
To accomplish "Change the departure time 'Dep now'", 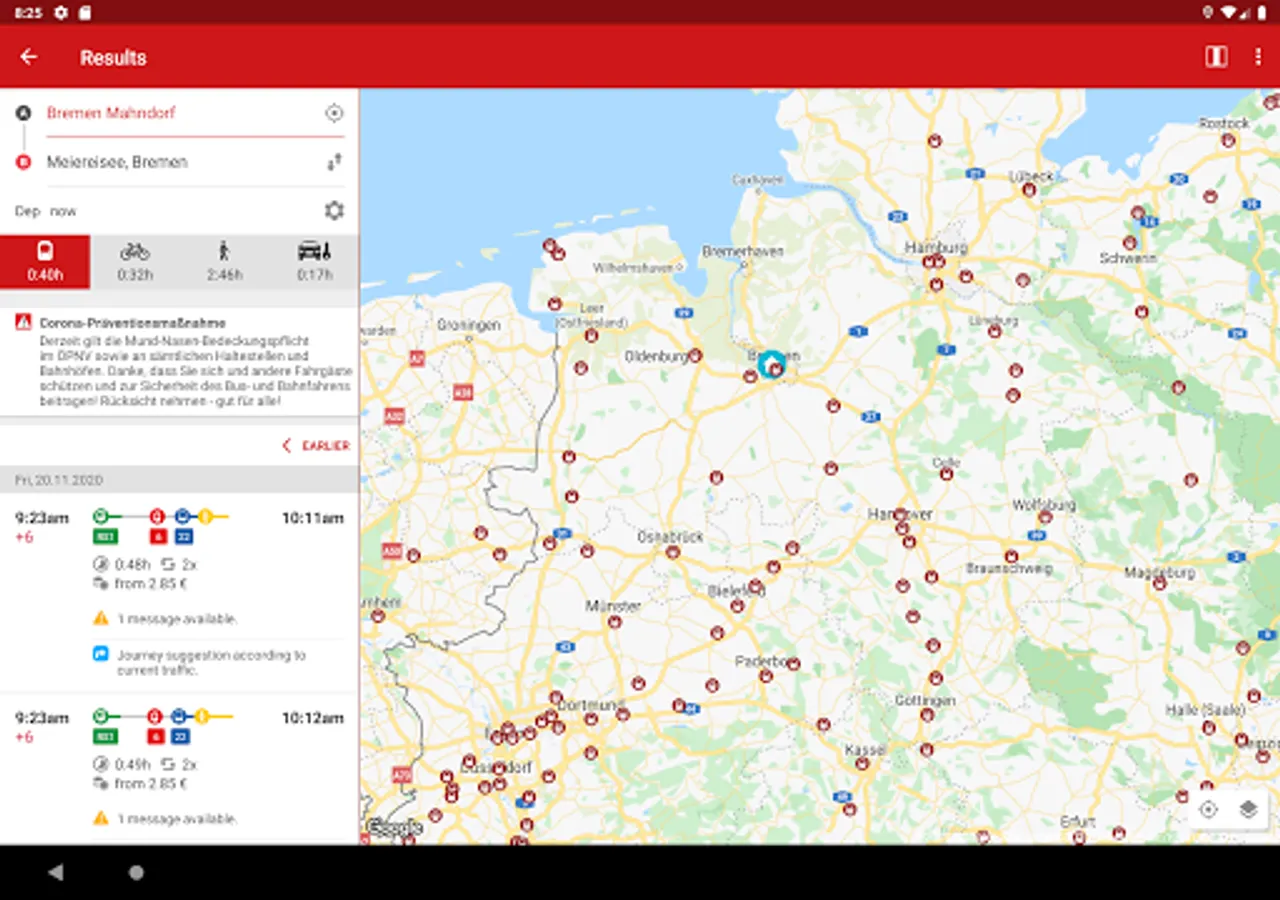I will point(46,211).
